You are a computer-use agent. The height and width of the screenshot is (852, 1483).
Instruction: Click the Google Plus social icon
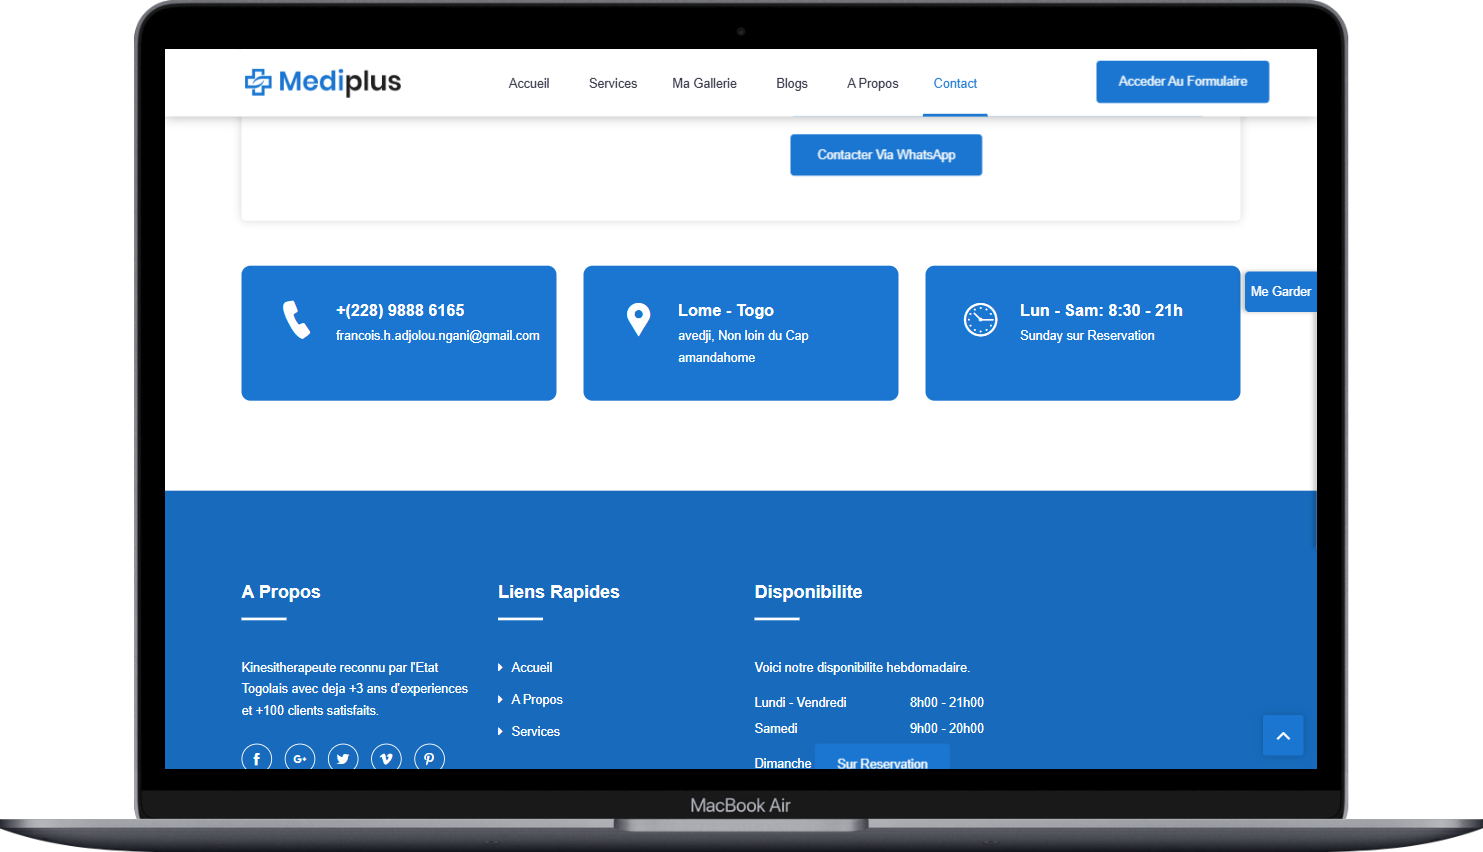click(300, 758)
